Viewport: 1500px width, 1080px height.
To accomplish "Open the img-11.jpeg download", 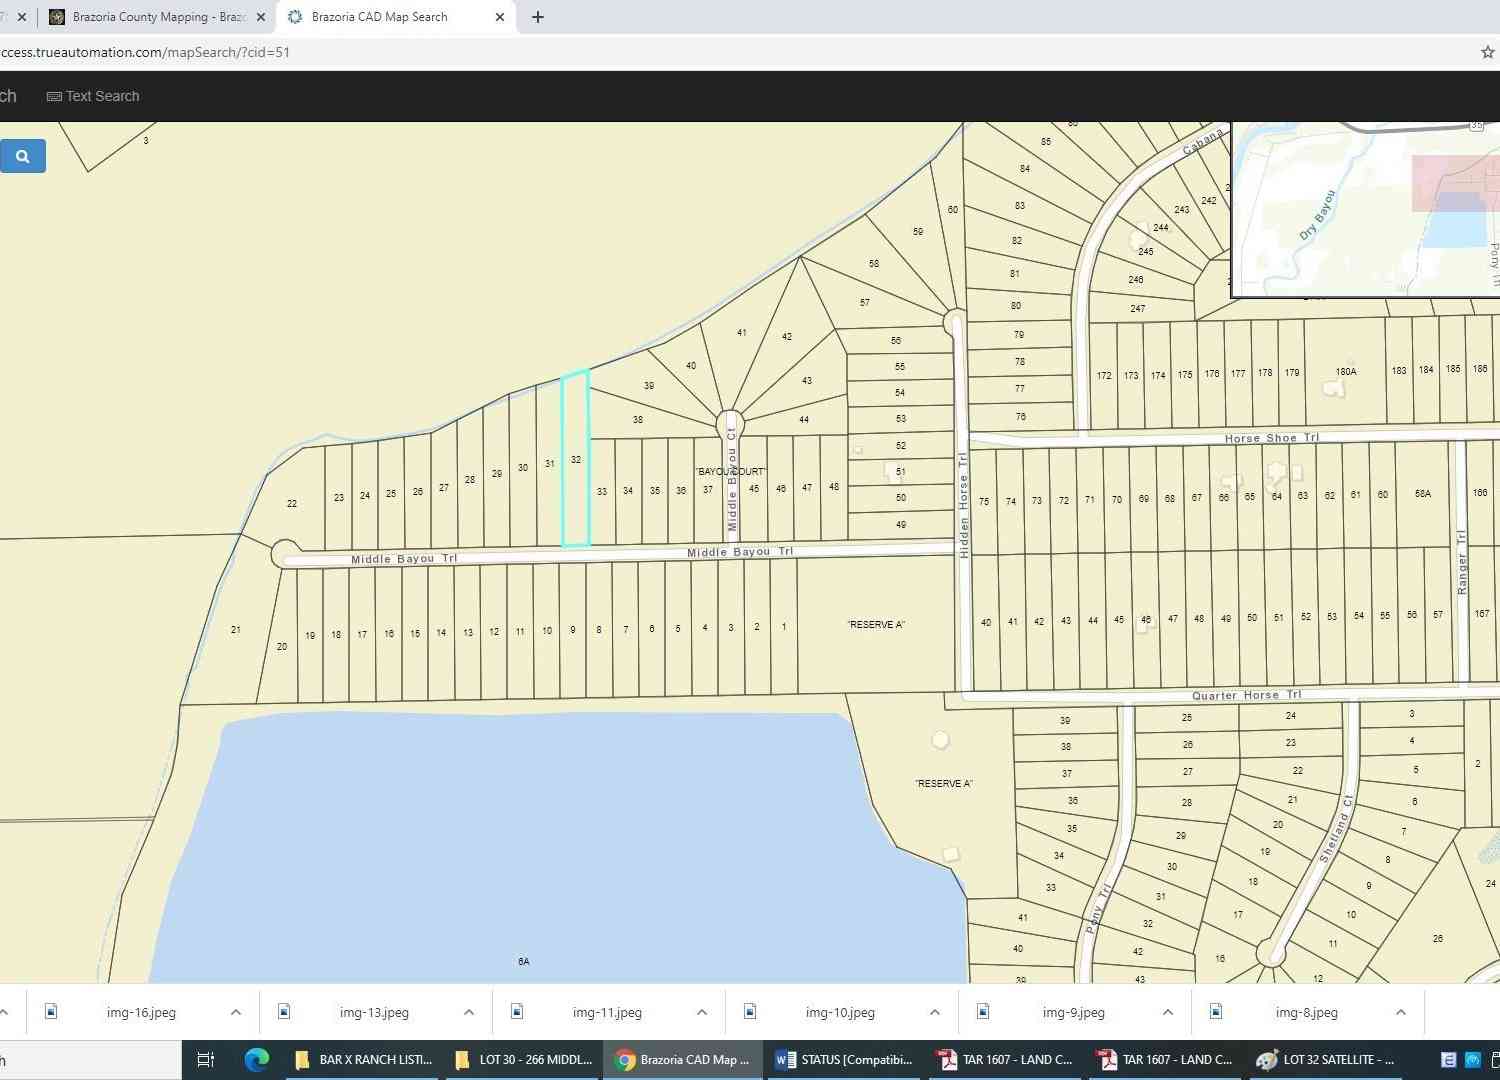I will (607, 1012).
